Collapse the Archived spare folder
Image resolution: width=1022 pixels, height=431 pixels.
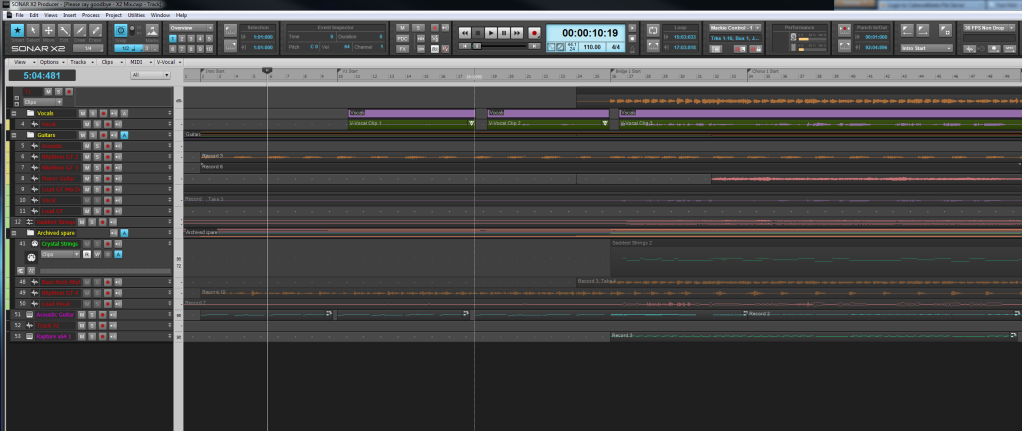coord(14,232)
